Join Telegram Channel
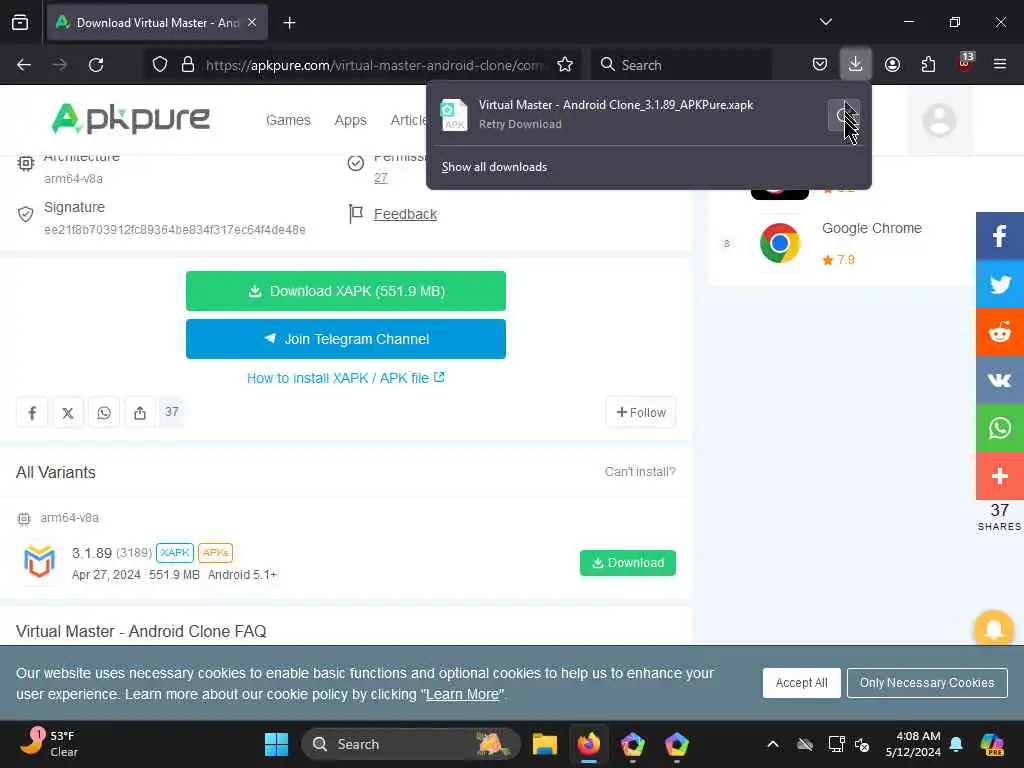Viewport: 1024px width, 768px height. point(345,339)
